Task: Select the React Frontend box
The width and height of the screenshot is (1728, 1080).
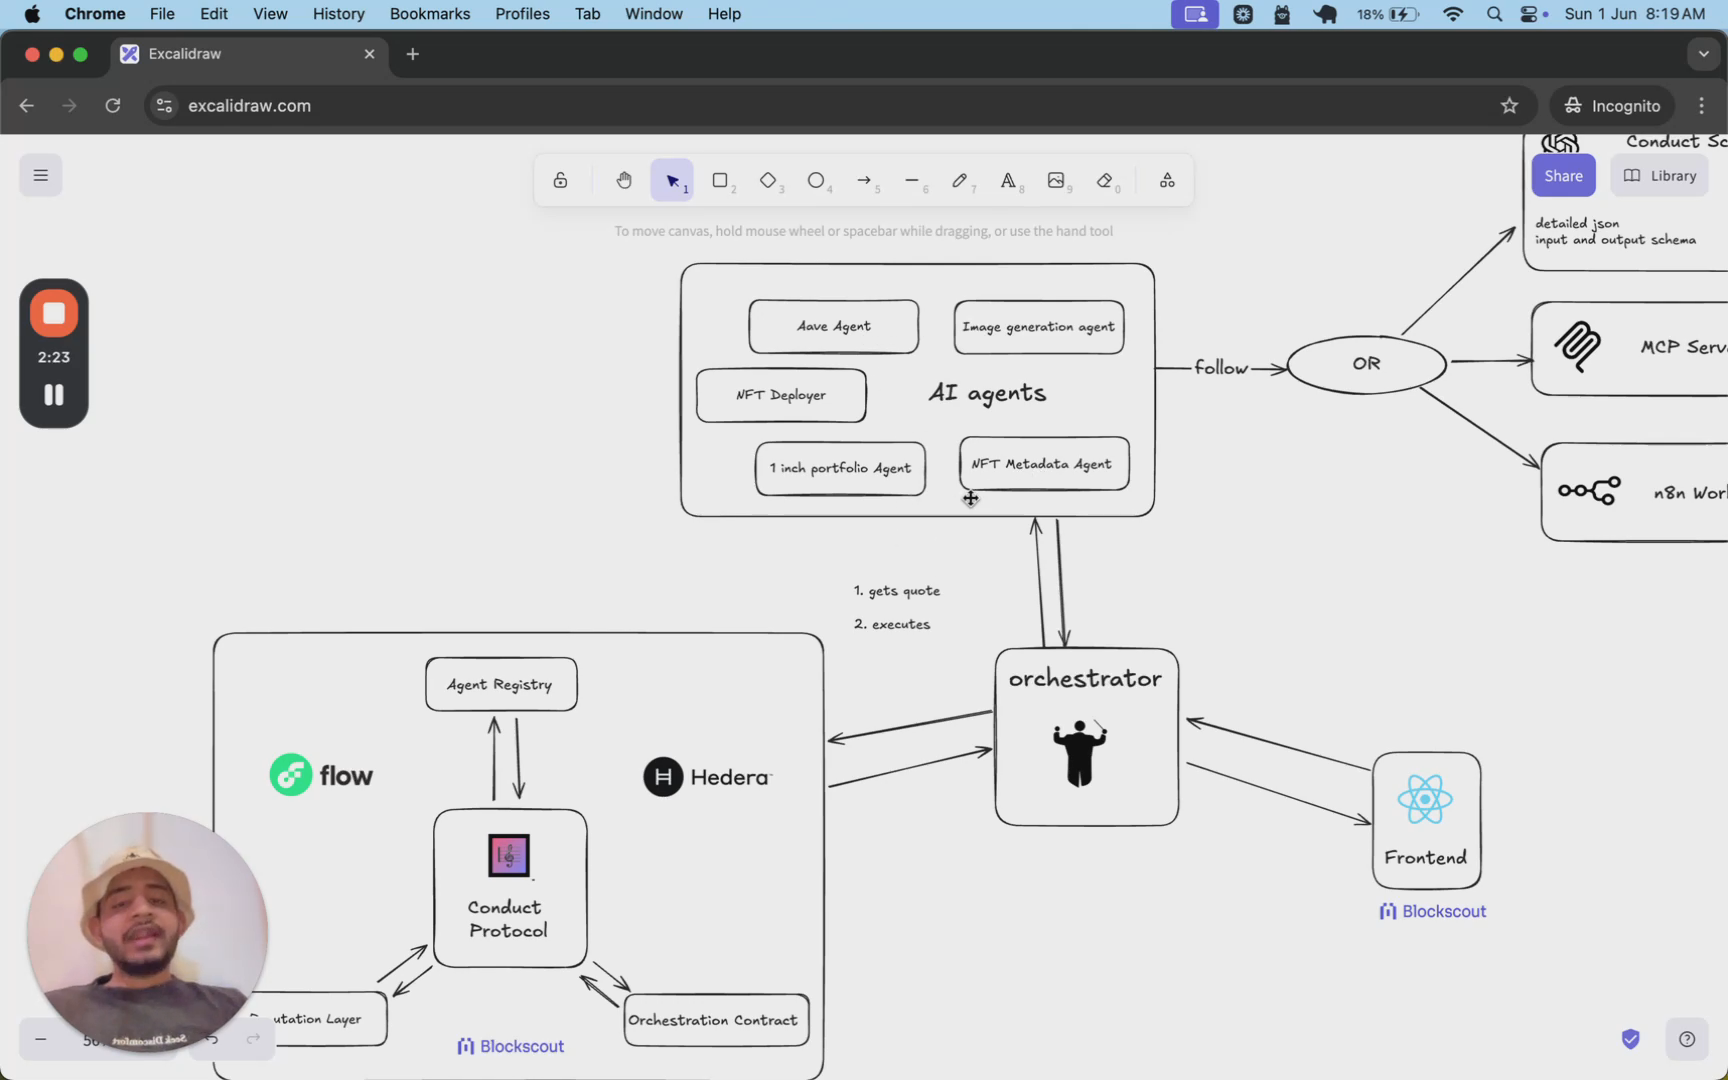Action: coord(1427,821)
